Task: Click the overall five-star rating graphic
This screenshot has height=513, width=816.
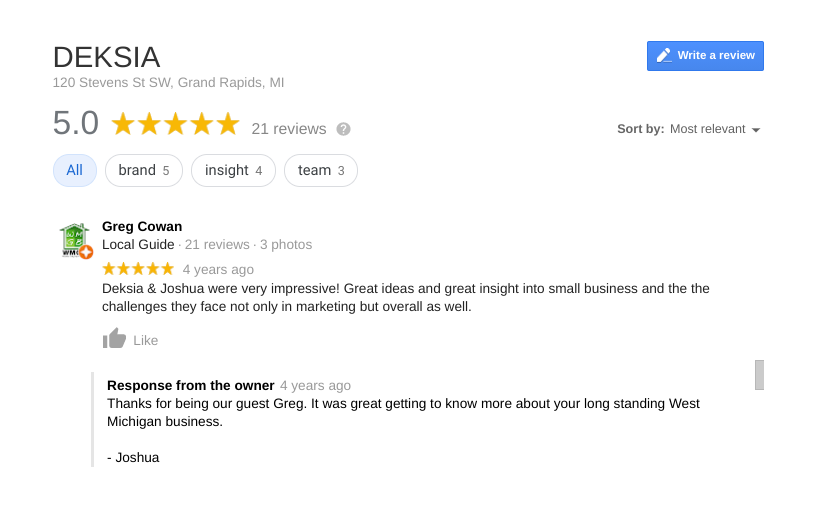Action: coord(175,124)
